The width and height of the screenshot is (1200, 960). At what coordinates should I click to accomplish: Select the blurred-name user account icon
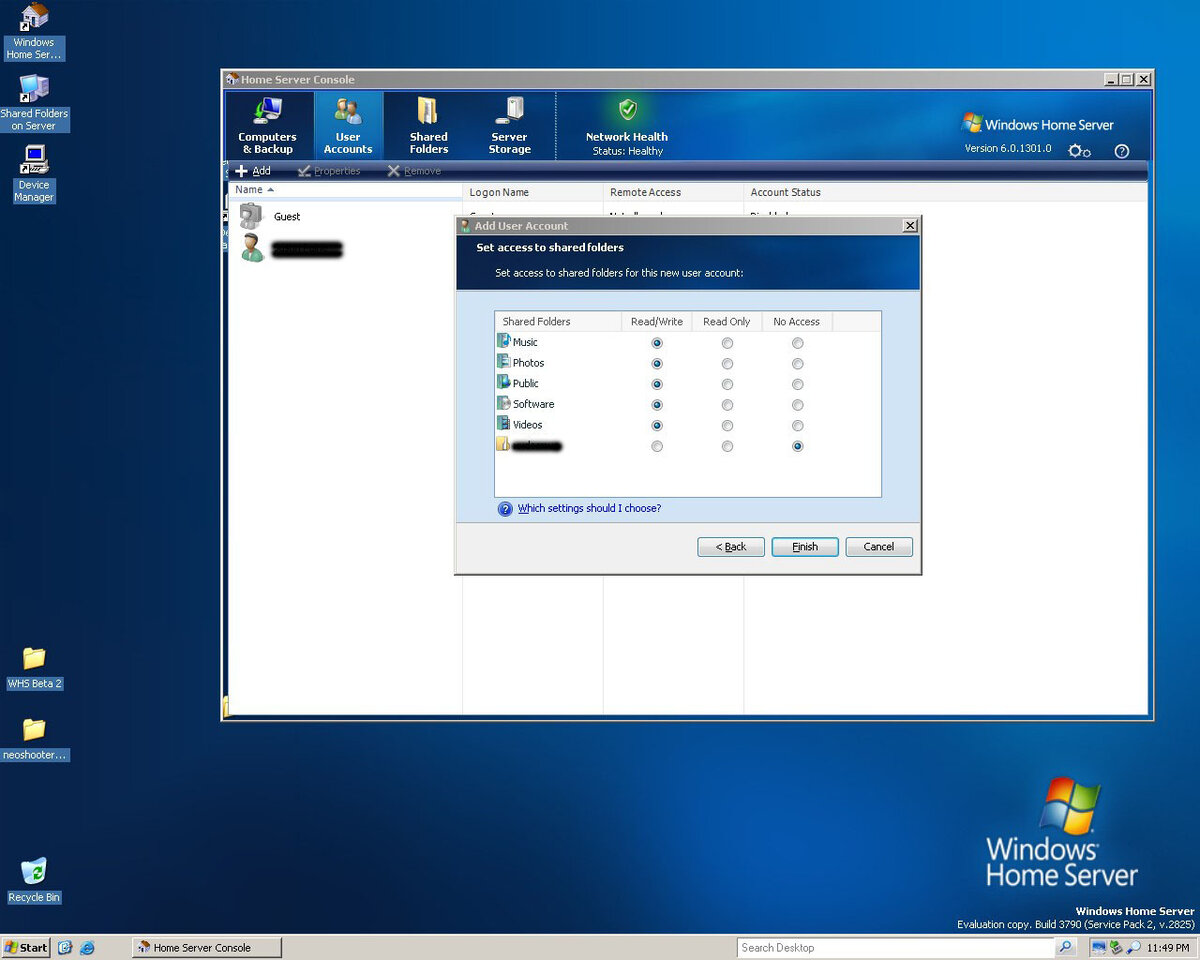click(252, 248)
